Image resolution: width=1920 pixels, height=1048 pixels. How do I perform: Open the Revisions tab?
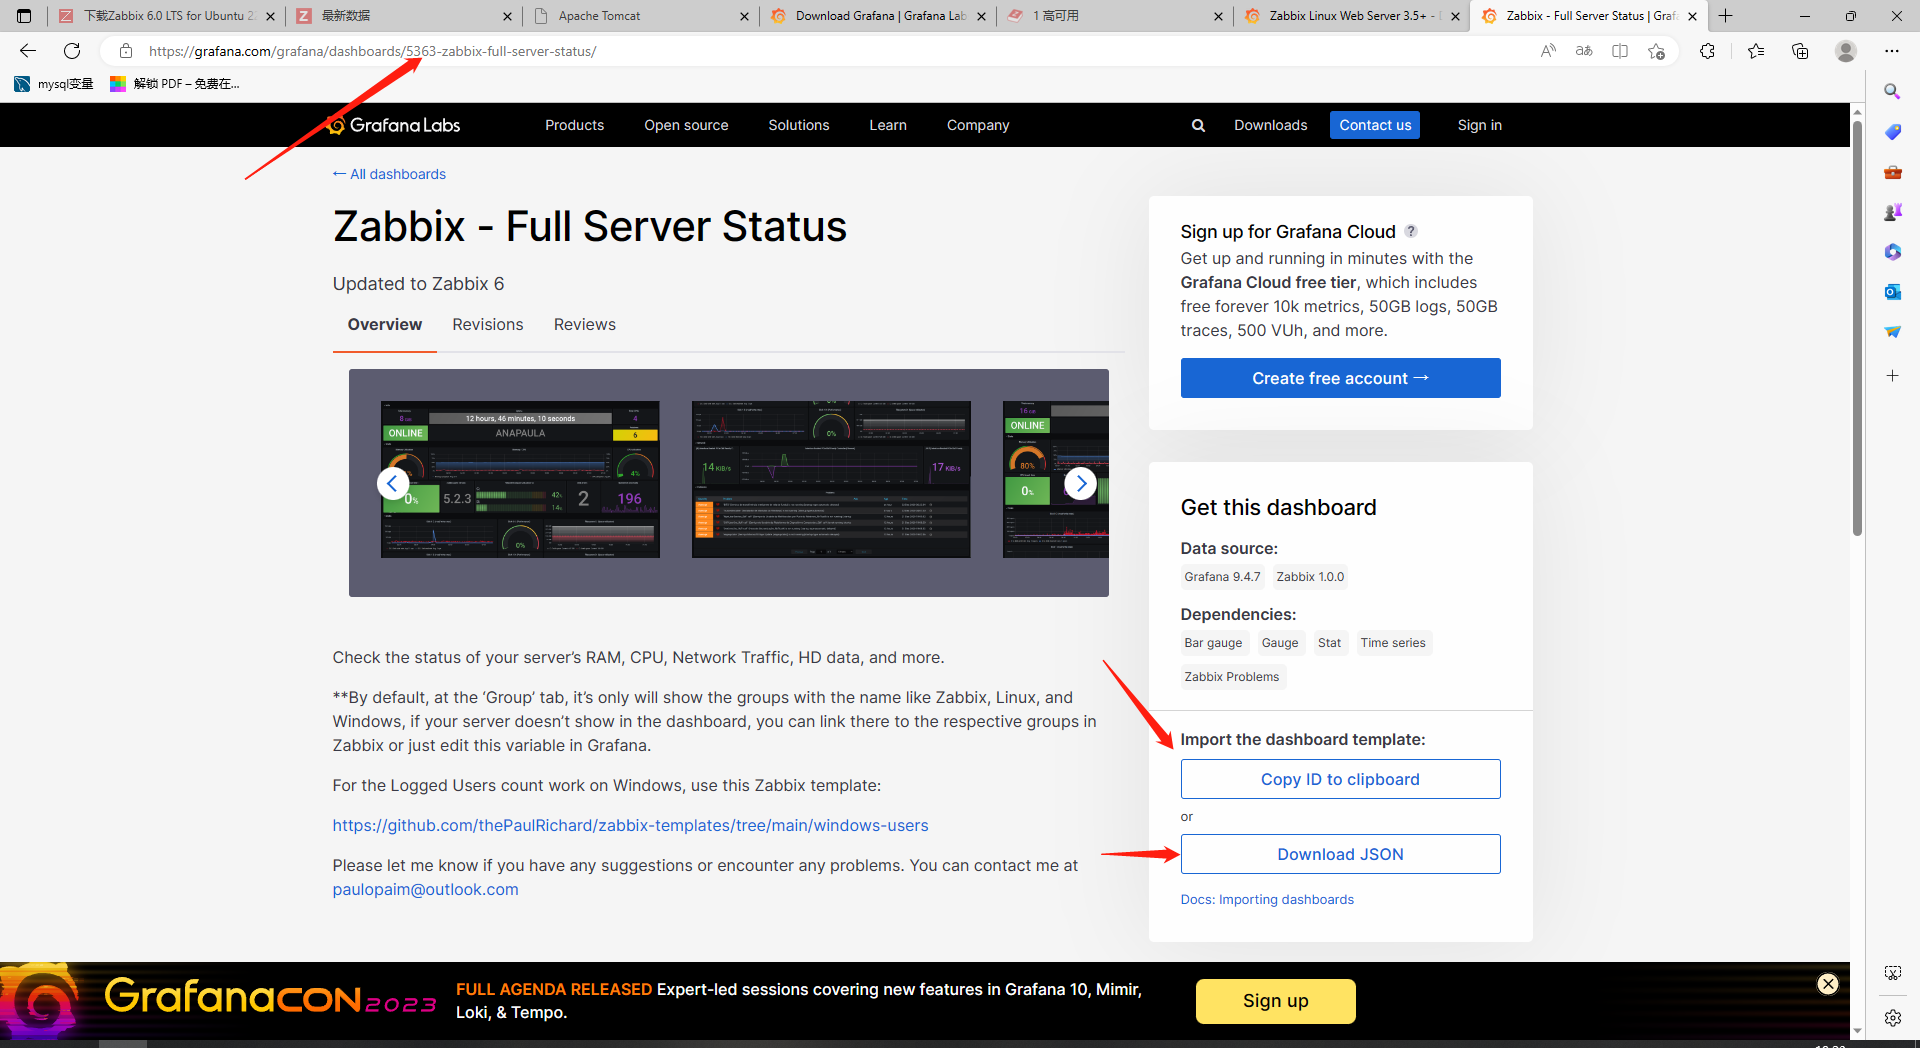pyautogui.click(x=488, y=325)
